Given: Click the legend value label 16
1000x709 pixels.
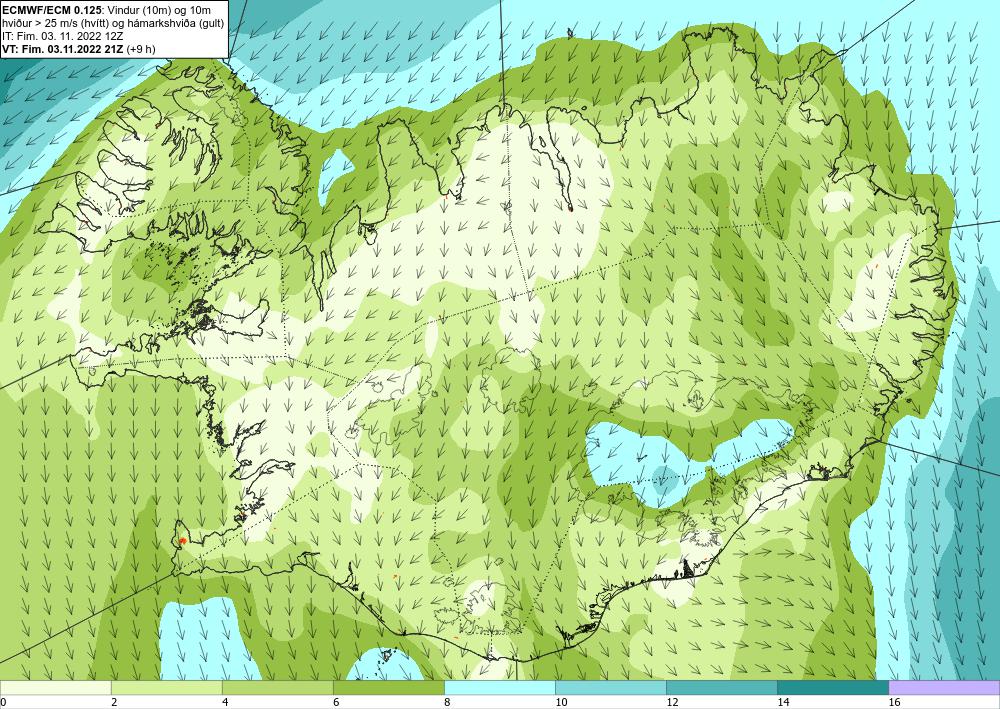Looking at the screenshot, I should (x=894, y=703).
